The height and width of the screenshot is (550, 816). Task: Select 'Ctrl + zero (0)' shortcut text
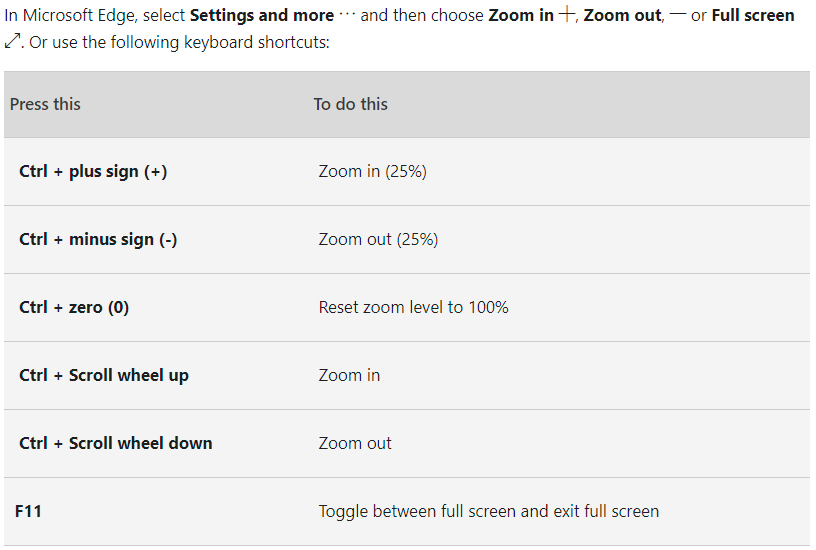pos(74,308)
